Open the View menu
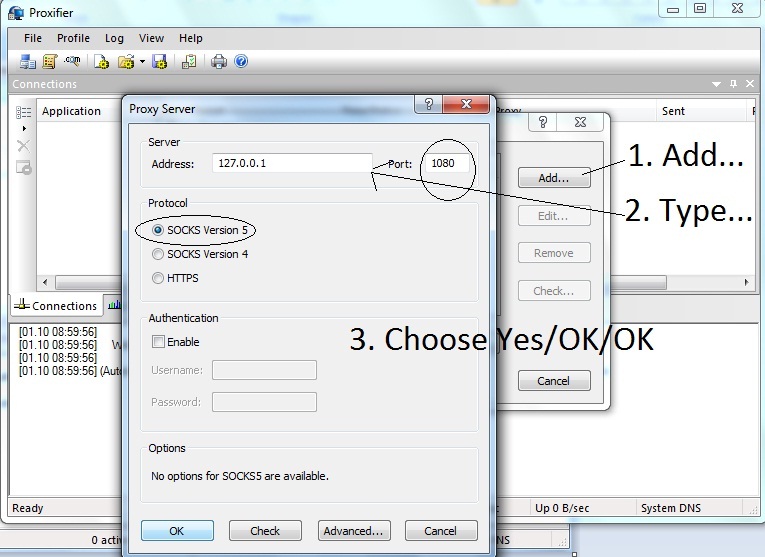 [x=151, y=38]
